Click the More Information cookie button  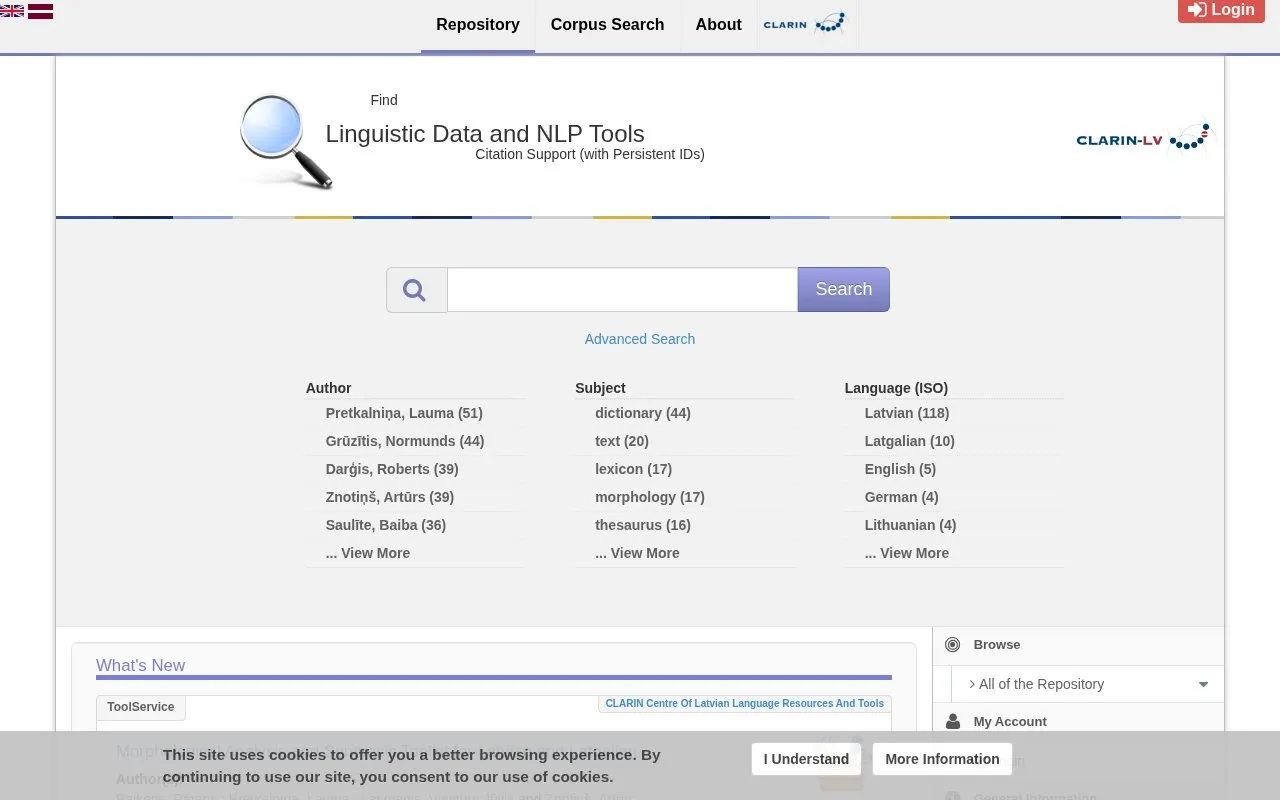942,759
